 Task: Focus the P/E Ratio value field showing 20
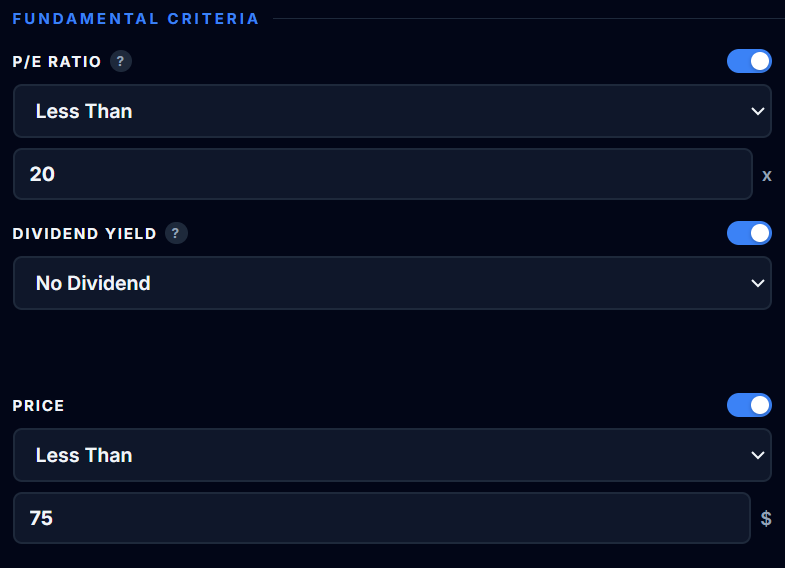click(x=382, y=174)
